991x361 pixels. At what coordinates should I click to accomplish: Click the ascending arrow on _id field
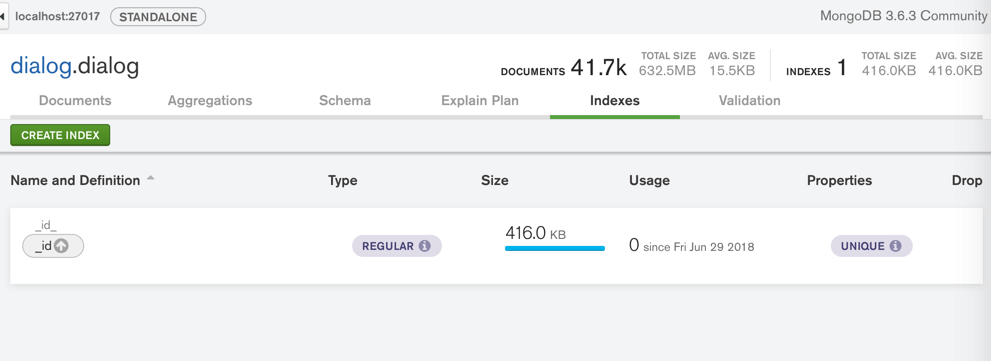pyautogui.click(x=61, y=247)
